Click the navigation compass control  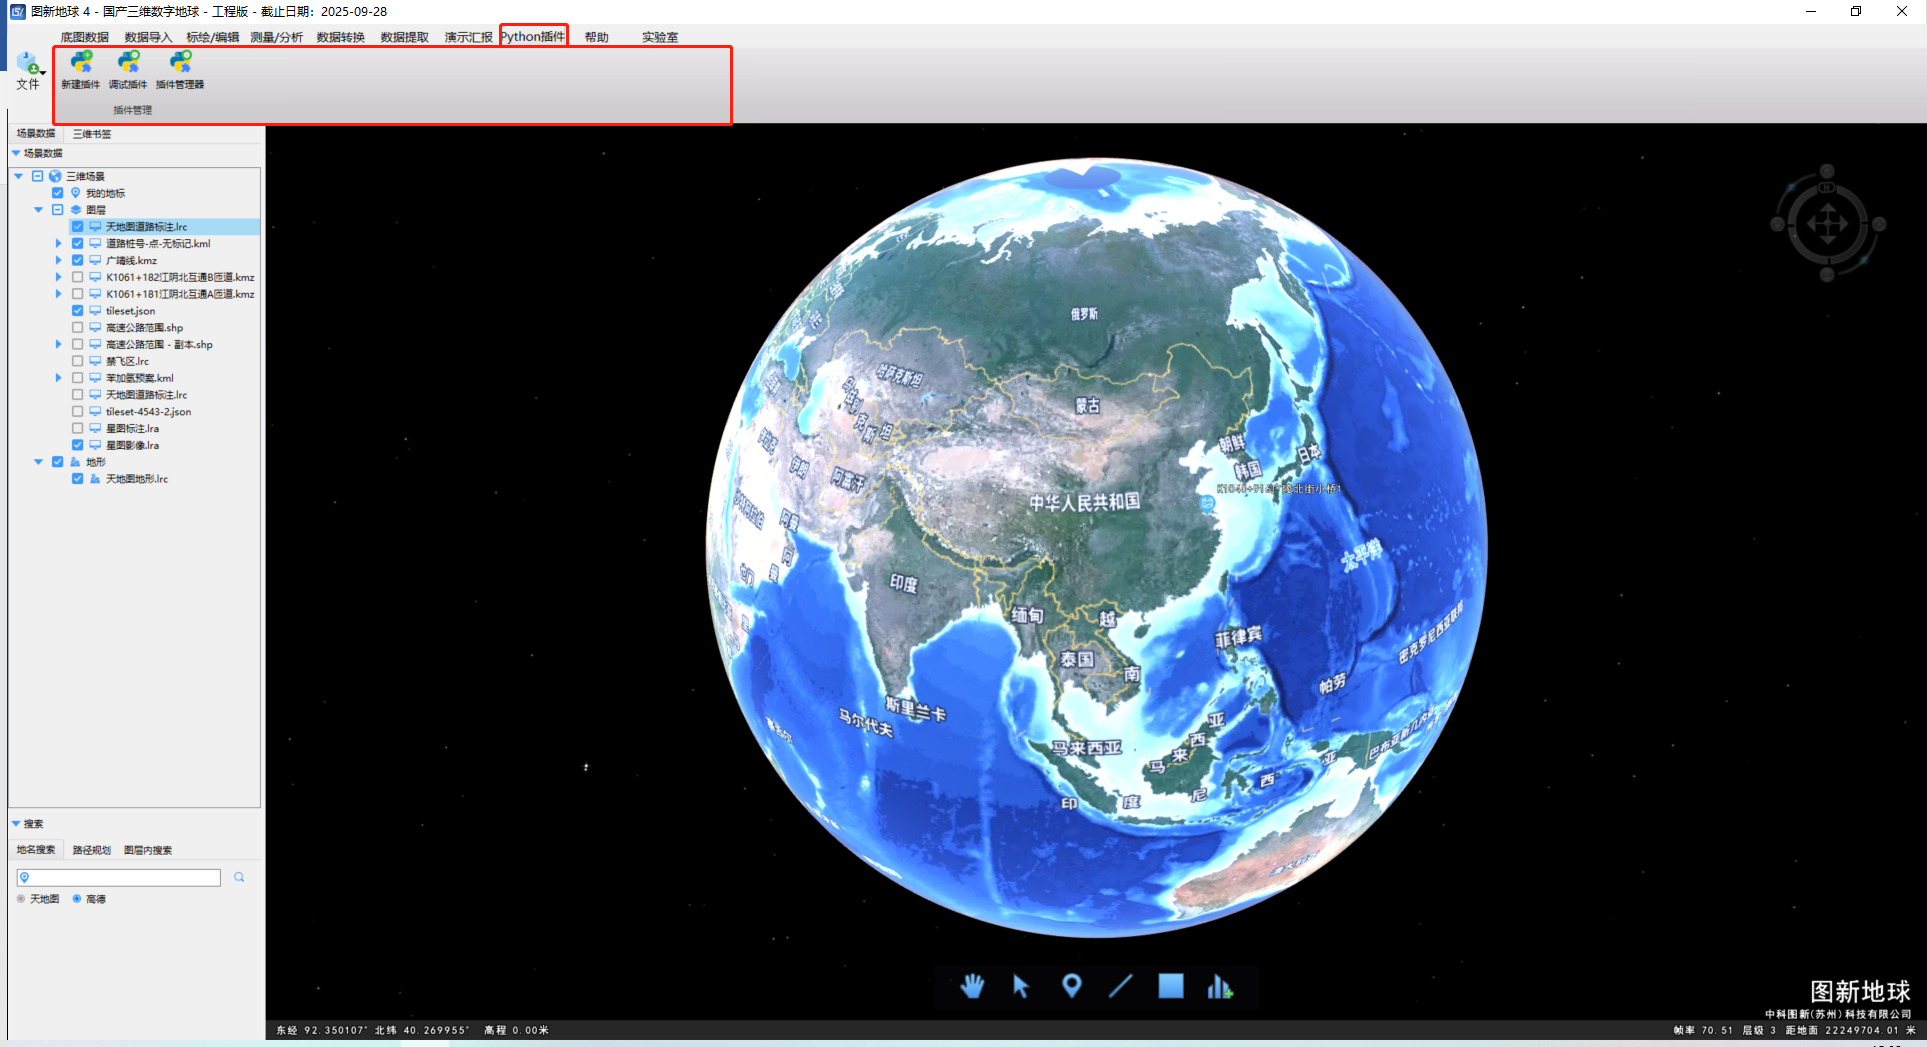[1828, 224]
